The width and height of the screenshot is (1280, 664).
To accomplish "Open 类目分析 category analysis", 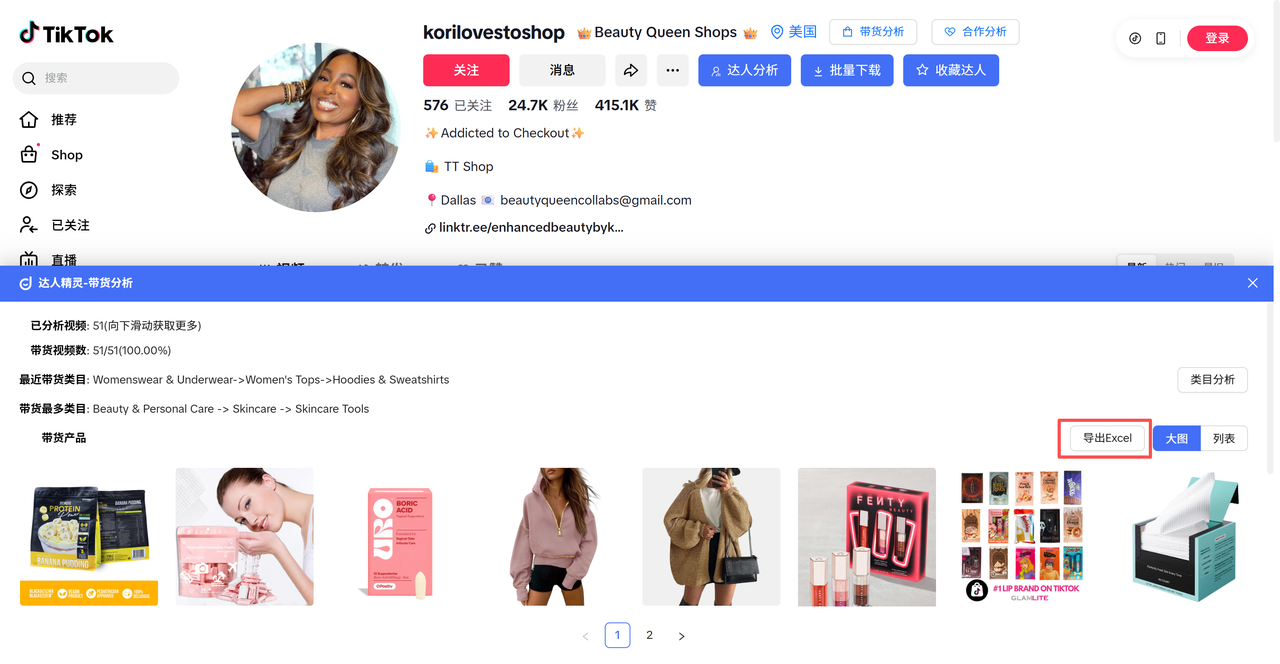I will click(1212, 380).
